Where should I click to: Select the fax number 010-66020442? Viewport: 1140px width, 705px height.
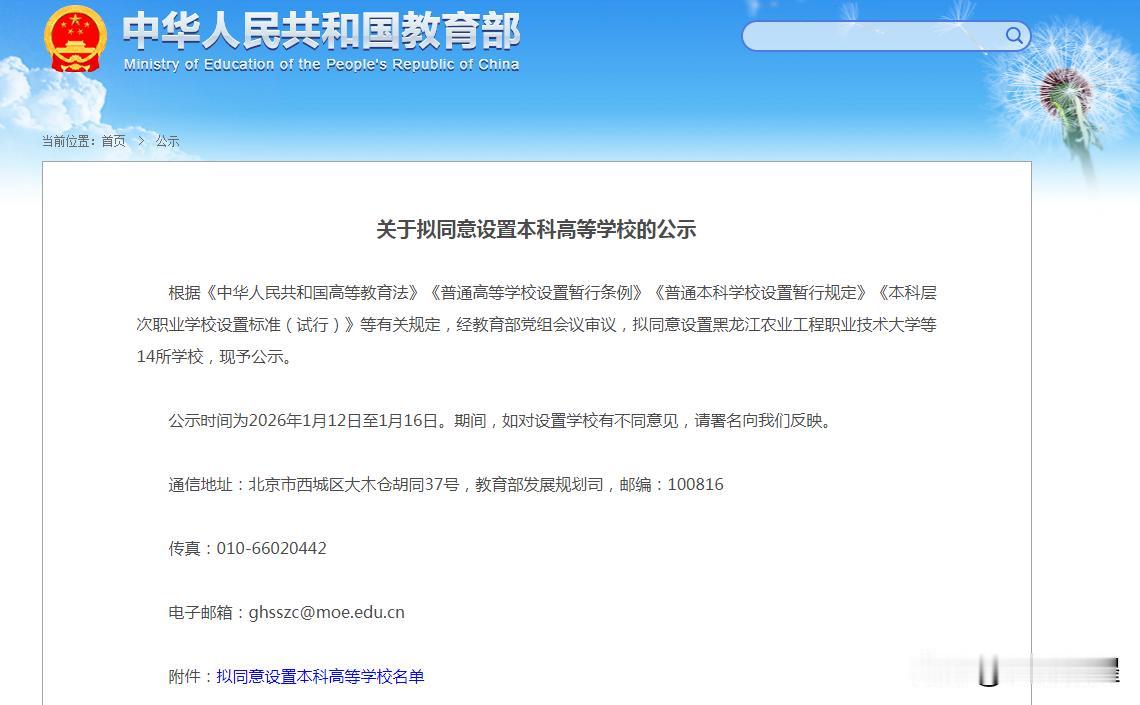271,548
